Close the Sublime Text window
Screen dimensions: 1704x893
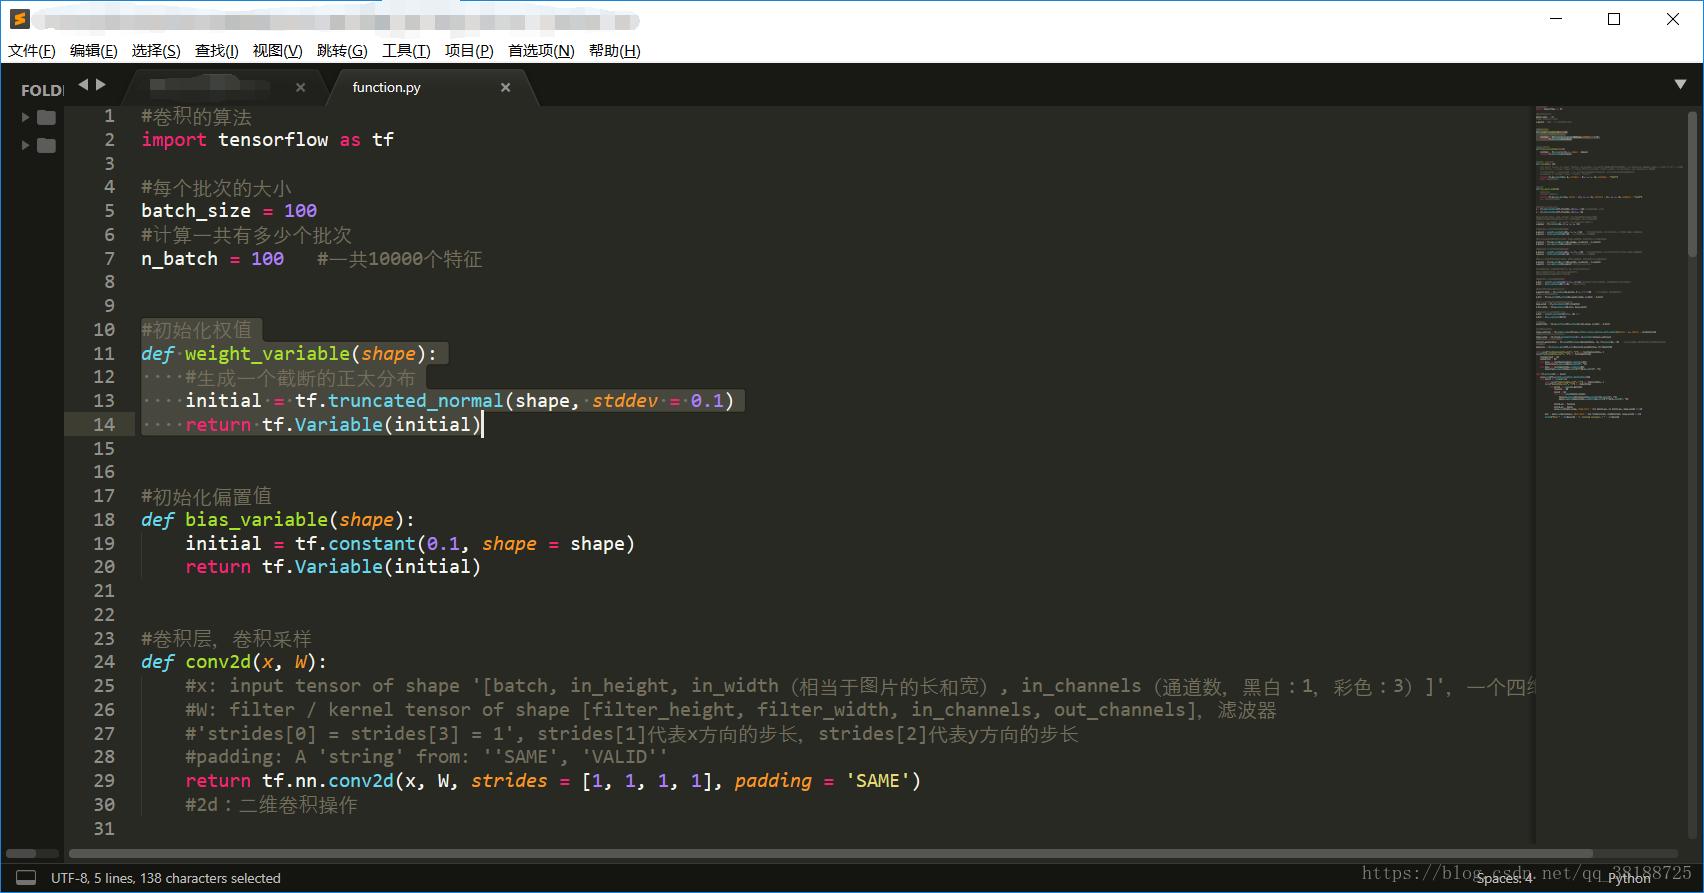click(x=1672, y=19)
